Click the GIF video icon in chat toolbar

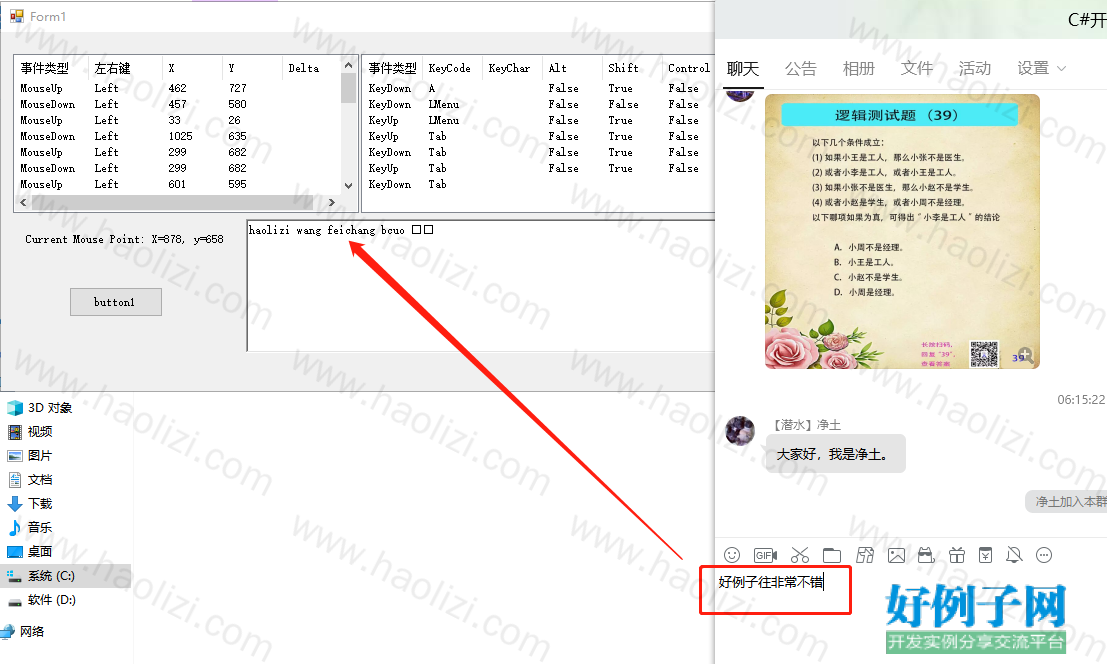pos(765,555)
